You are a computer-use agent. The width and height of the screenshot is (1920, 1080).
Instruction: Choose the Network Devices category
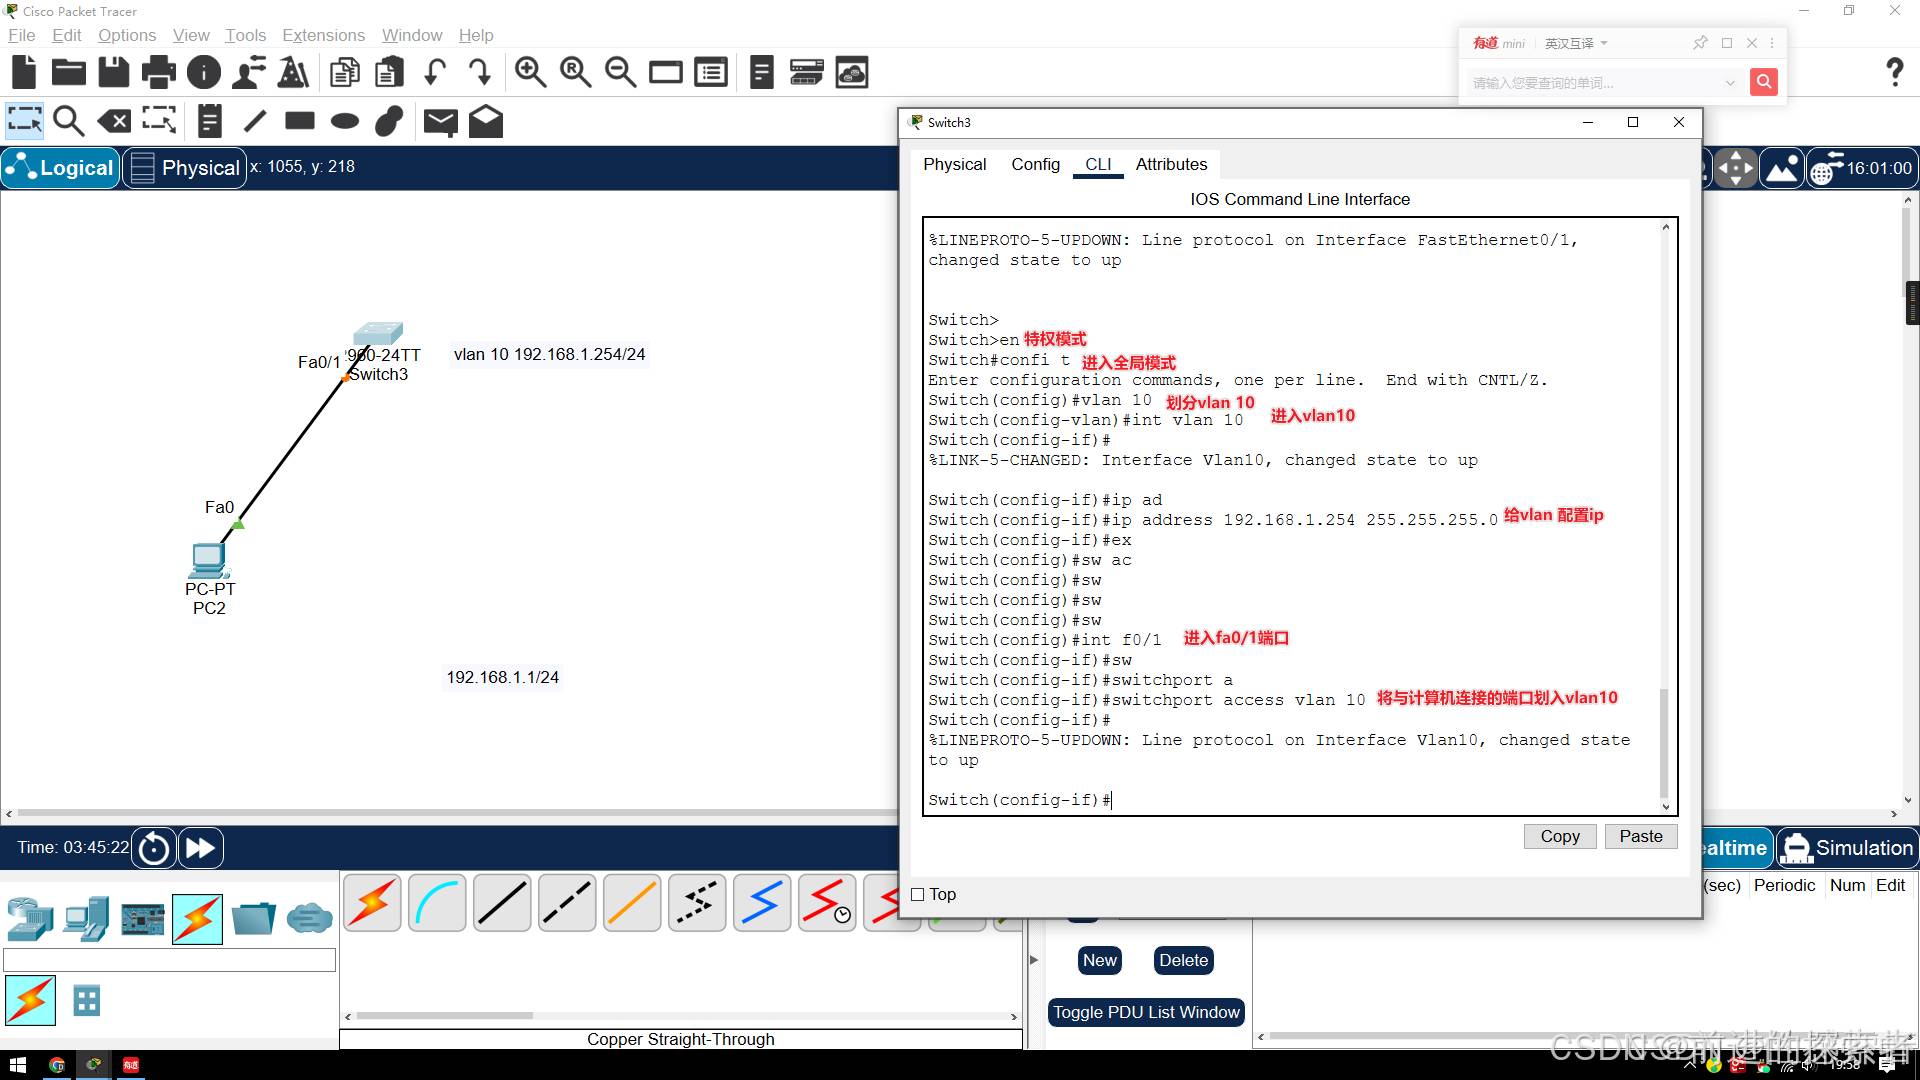coord(30,918)
